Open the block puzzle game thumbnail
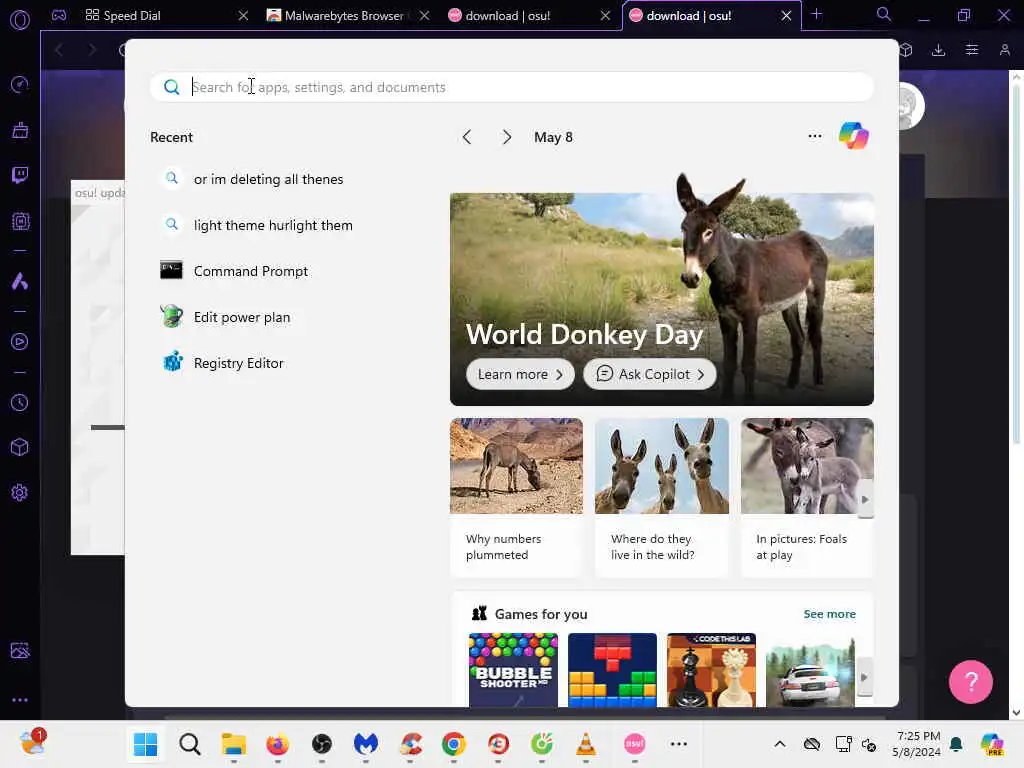This screenshot has width=1024, height=768. pyautogui.click(x=613, y=670)
